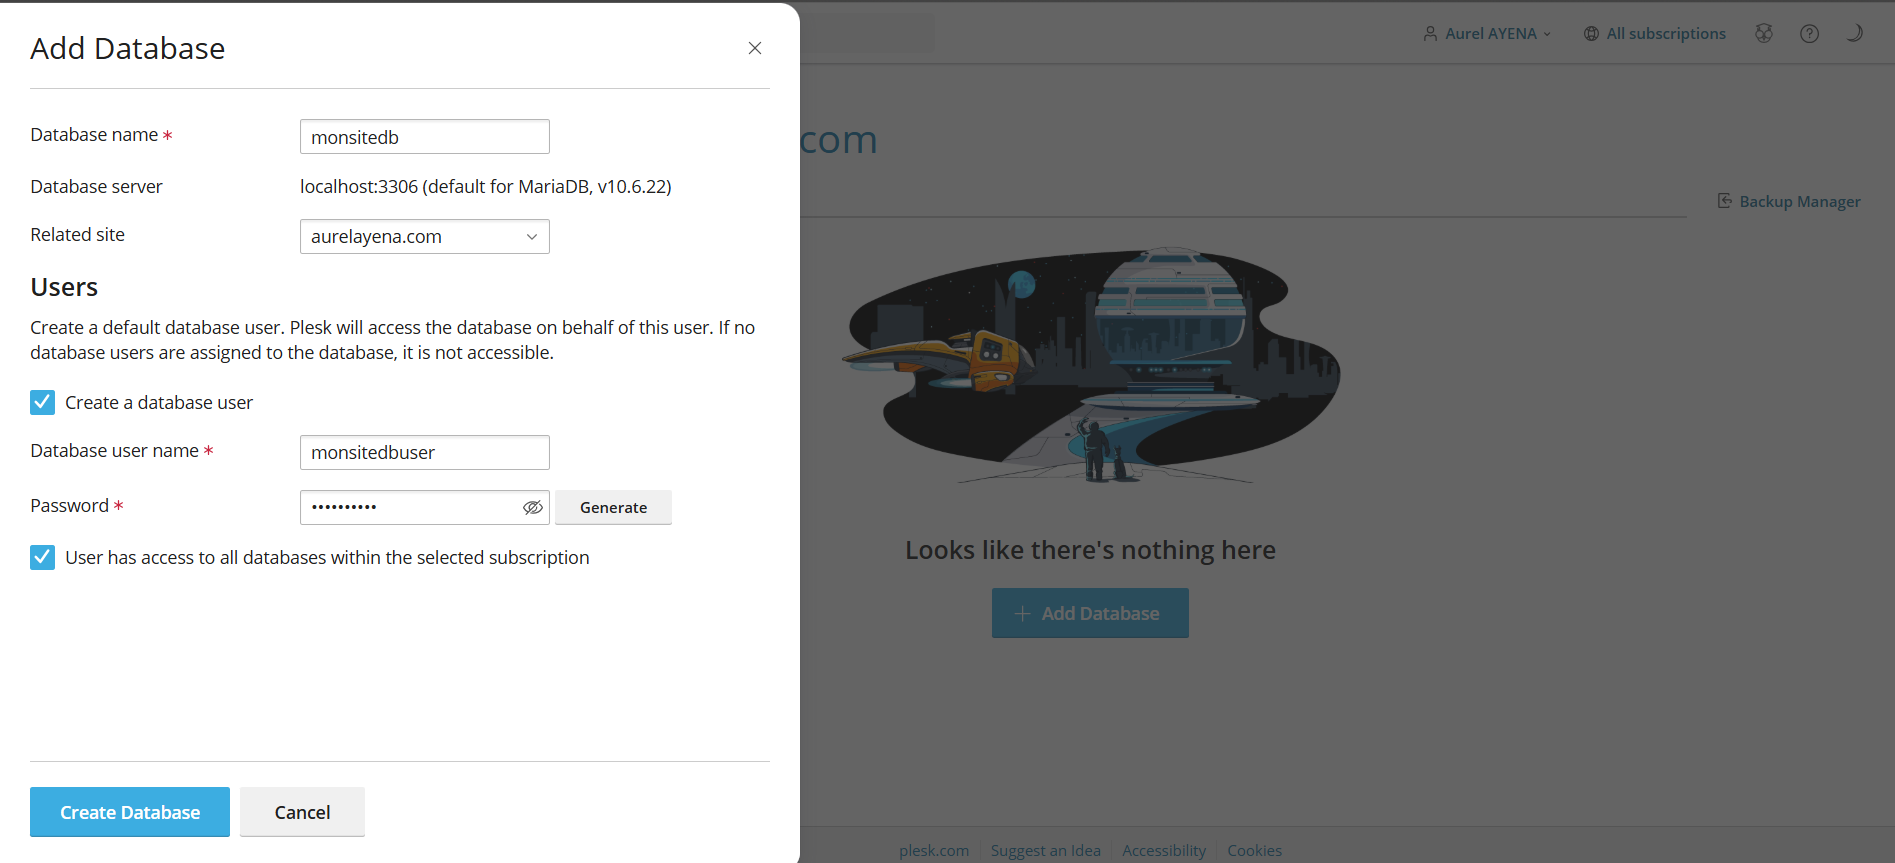
Task: Close the Add Database dialog
Action: pyautogui.click(x=755, y=48)
